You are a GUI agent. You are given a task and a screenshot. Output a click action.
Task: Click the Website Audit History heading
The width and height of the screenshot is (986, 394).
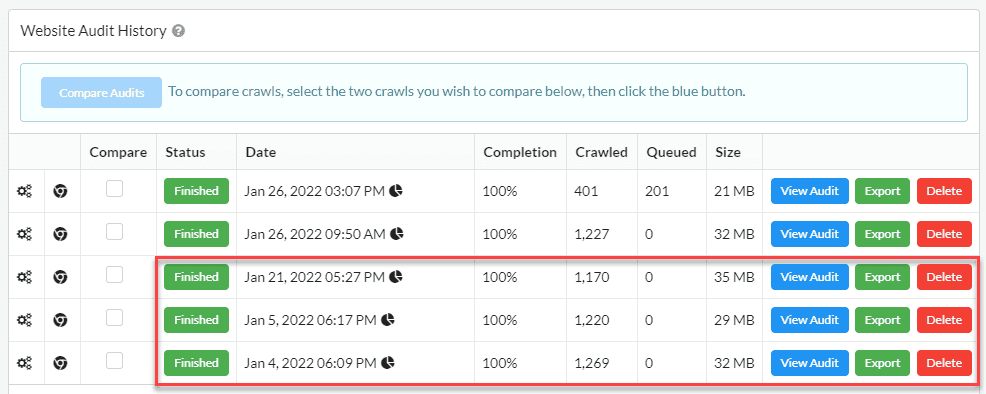94,31
